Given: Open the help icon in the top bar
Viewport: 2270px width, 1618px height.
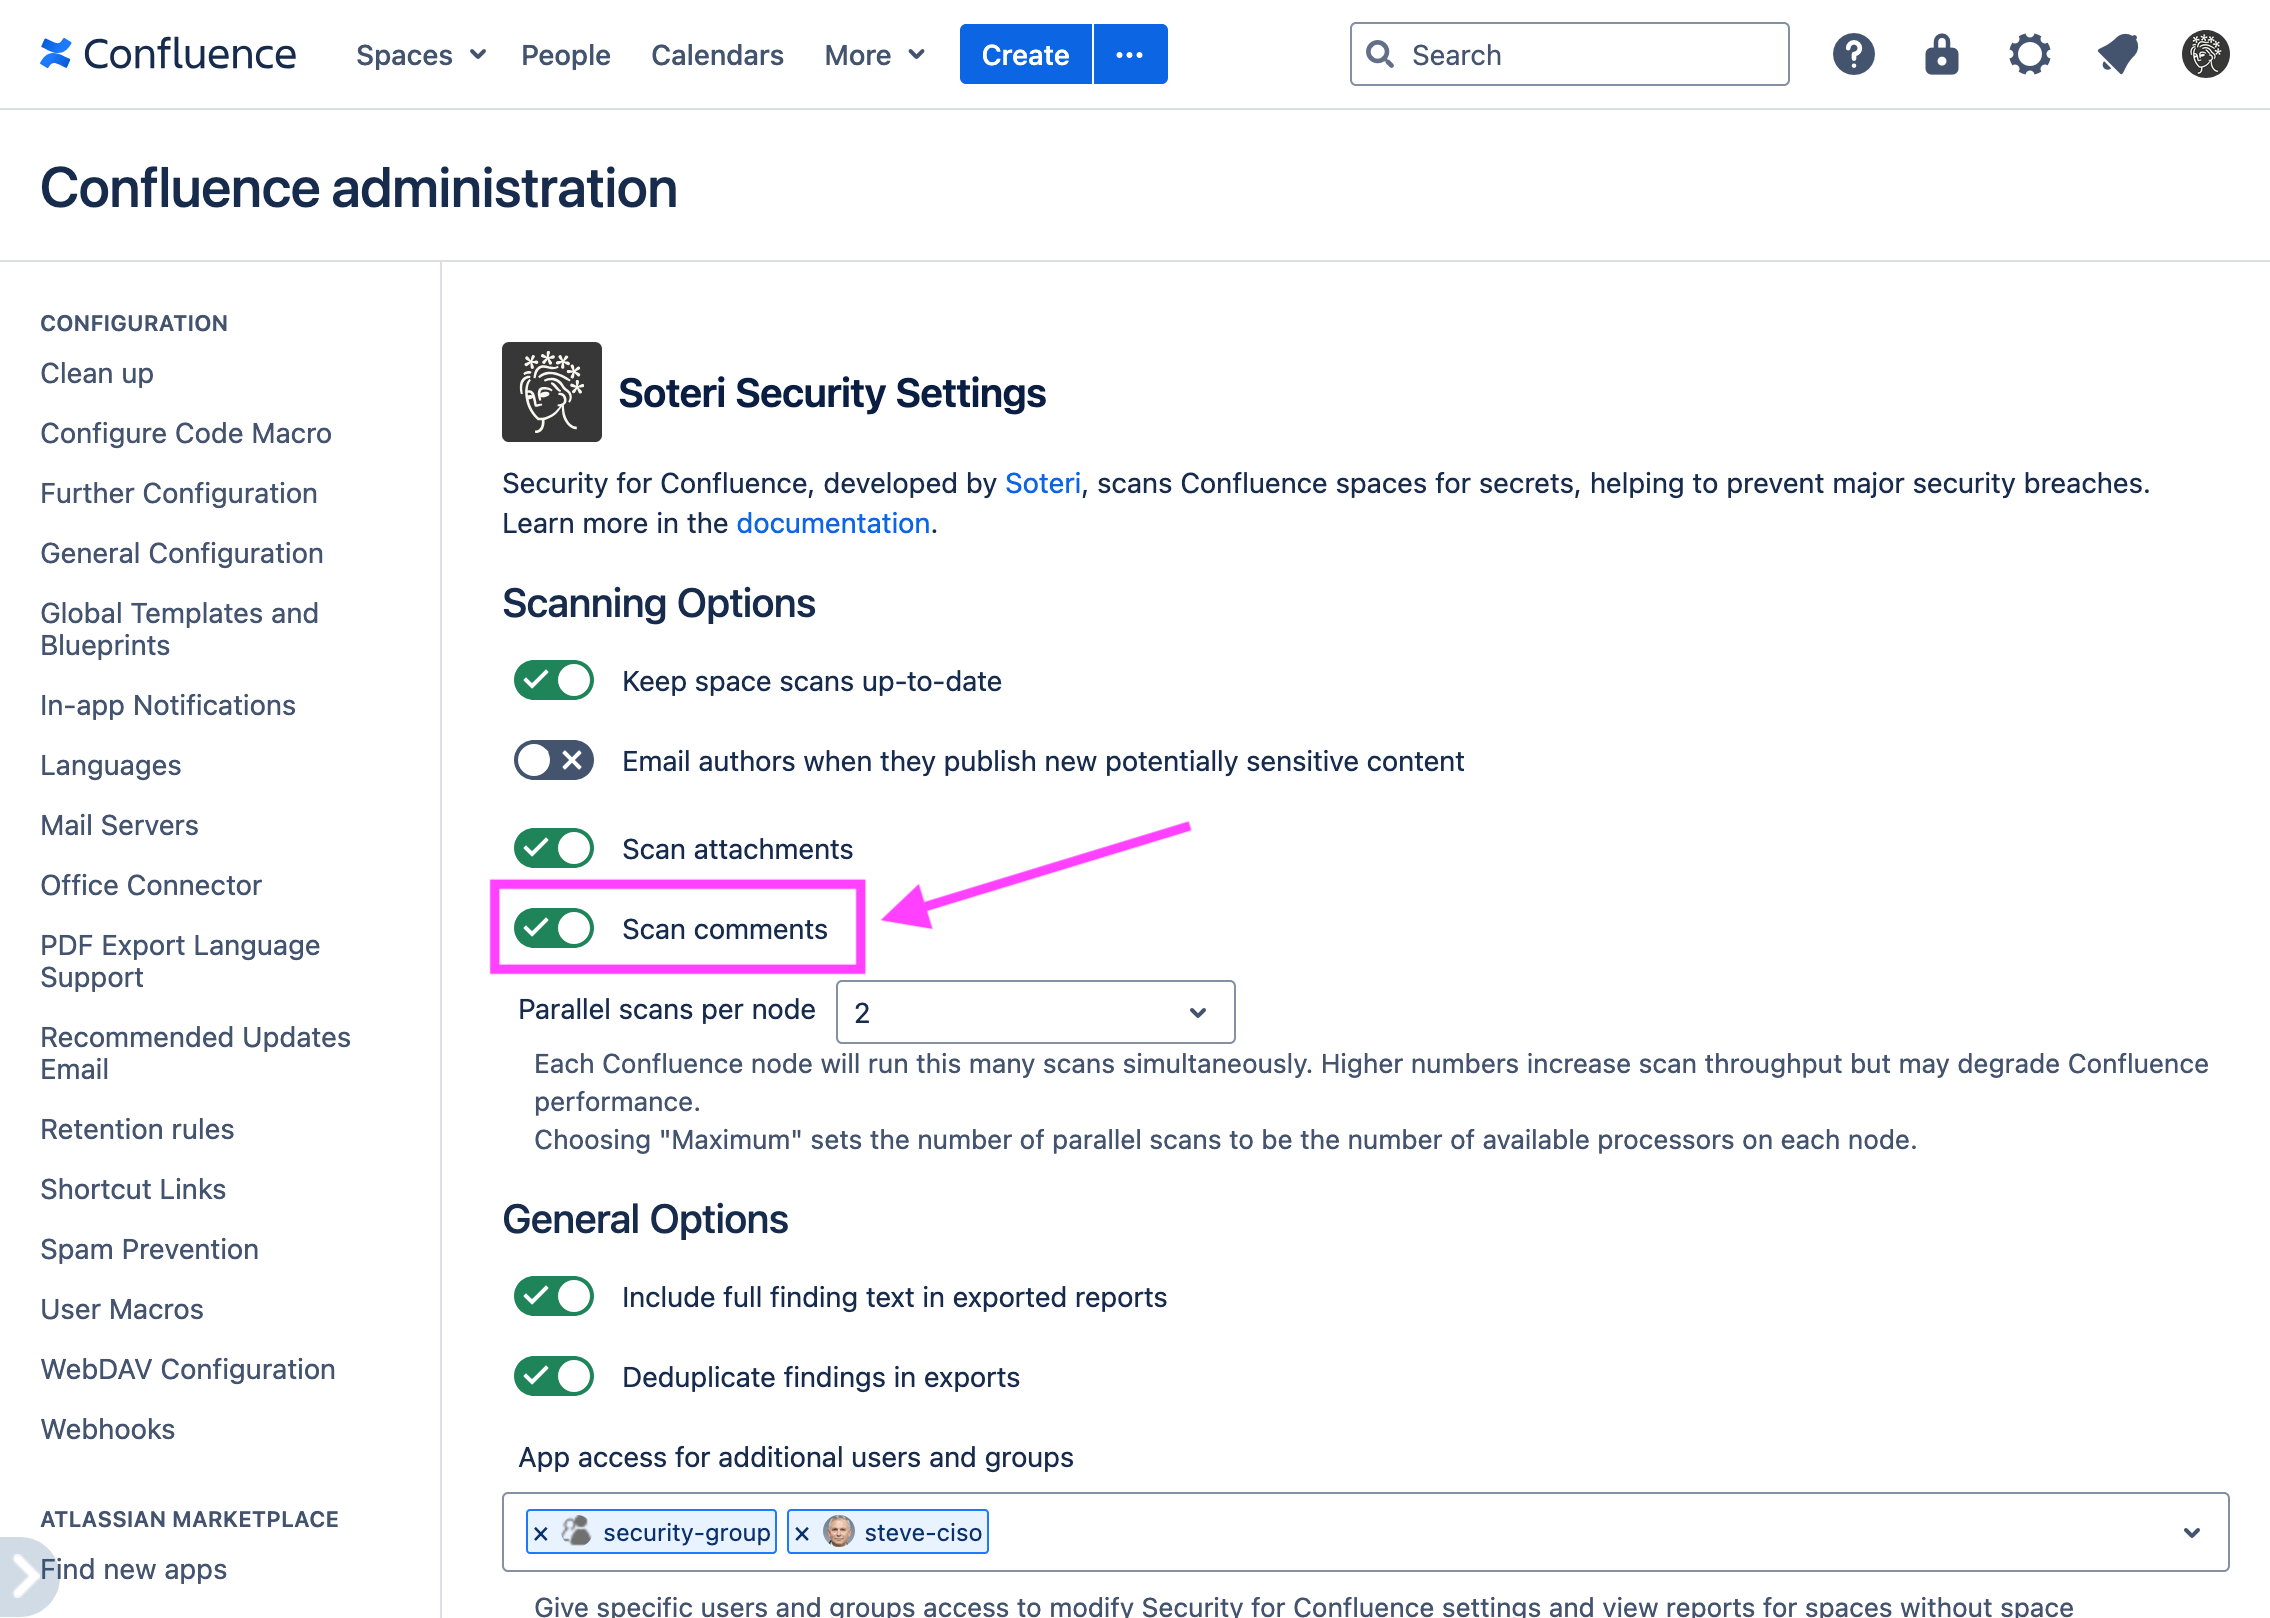Looking at the screenshot, I should point(1853,54).
